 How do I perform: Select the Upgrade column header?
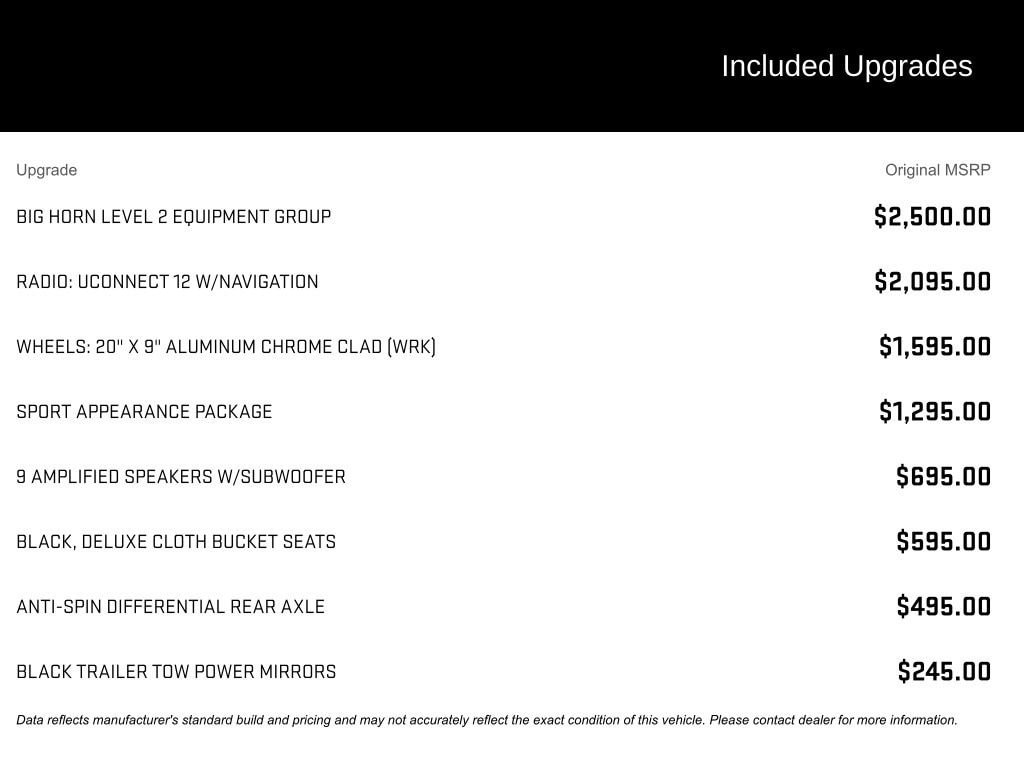pos(46,170)
